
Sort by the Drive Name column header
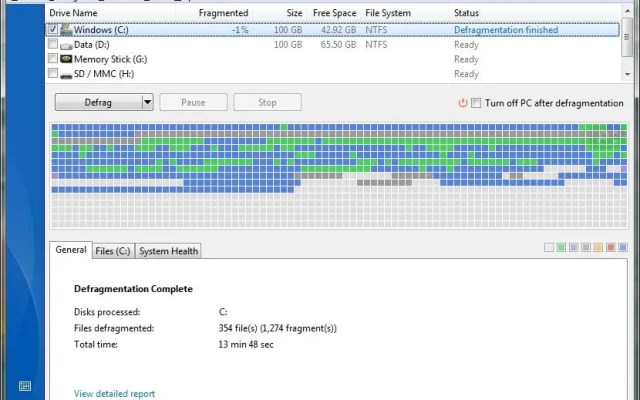pyautogui.click(x=73, y=13)
